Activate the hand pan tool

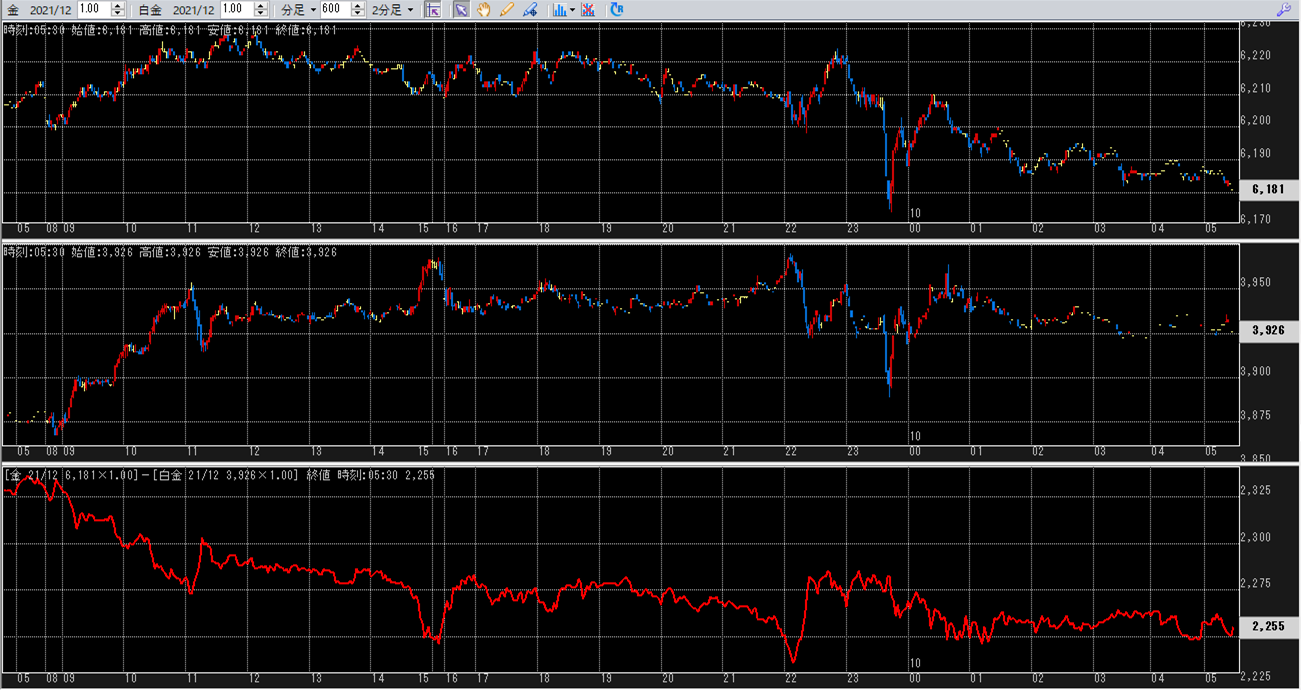[x=484, y=10]
